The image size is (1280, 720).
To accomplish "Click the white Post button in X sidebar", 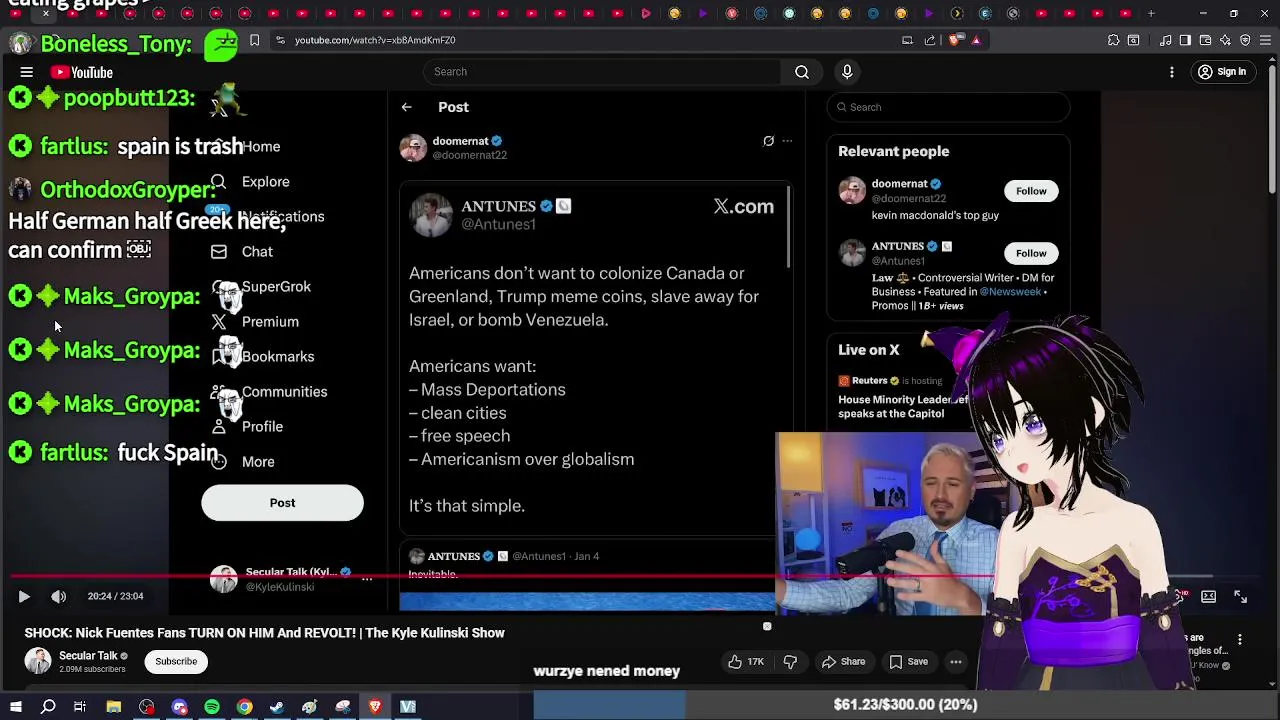I will click(x=282, y=503).
